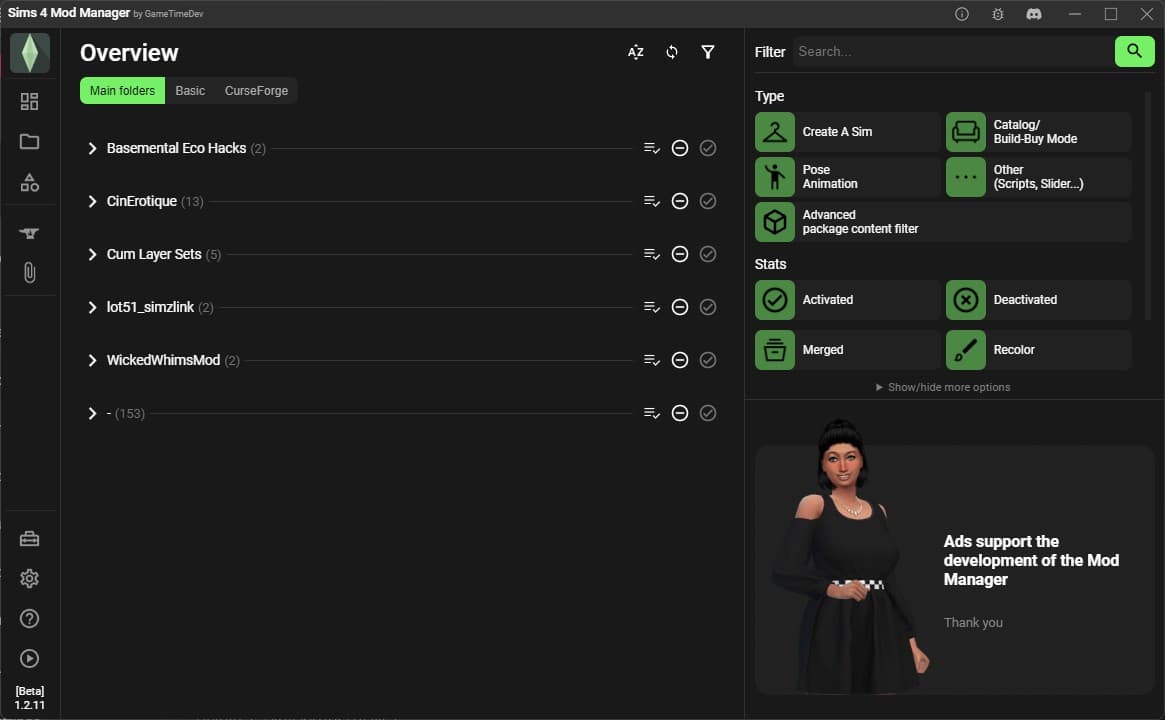Activate Cum Layer Sets with check circle
This screenshot has height=720, width=1165.
pos(708,254)
